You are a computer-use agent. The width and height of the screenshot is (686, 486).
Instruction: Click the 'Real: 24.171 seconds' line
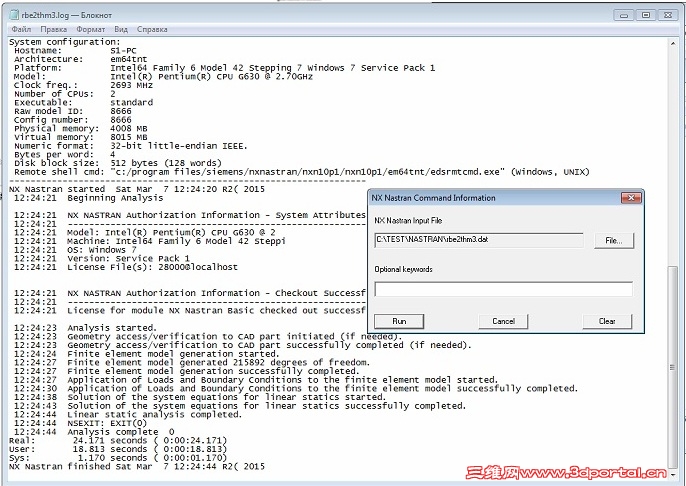(118, 441)
